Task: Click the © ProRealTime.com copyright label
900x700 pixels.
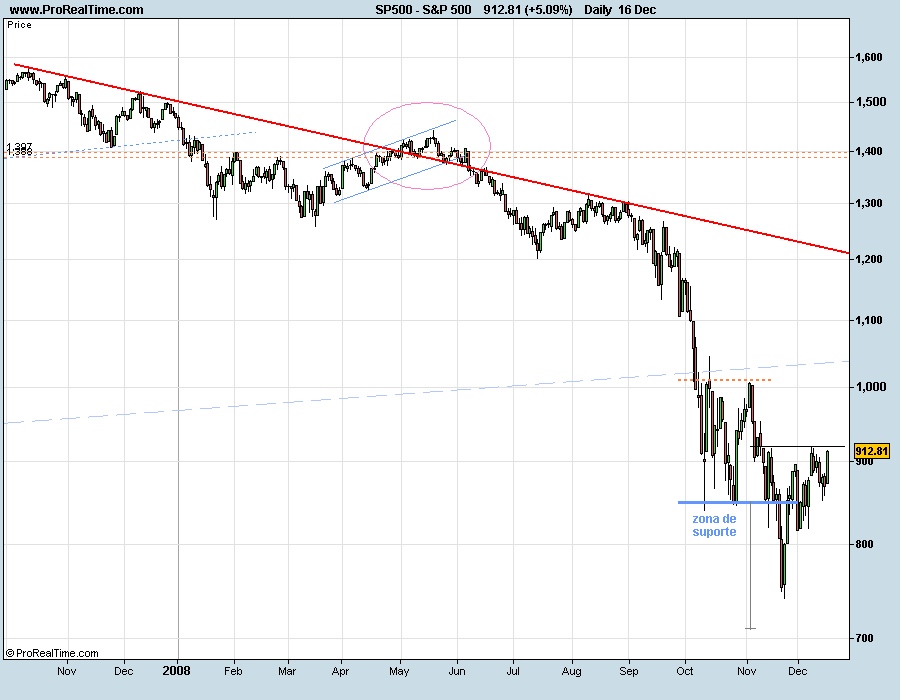Action: (x=52, y=653)
